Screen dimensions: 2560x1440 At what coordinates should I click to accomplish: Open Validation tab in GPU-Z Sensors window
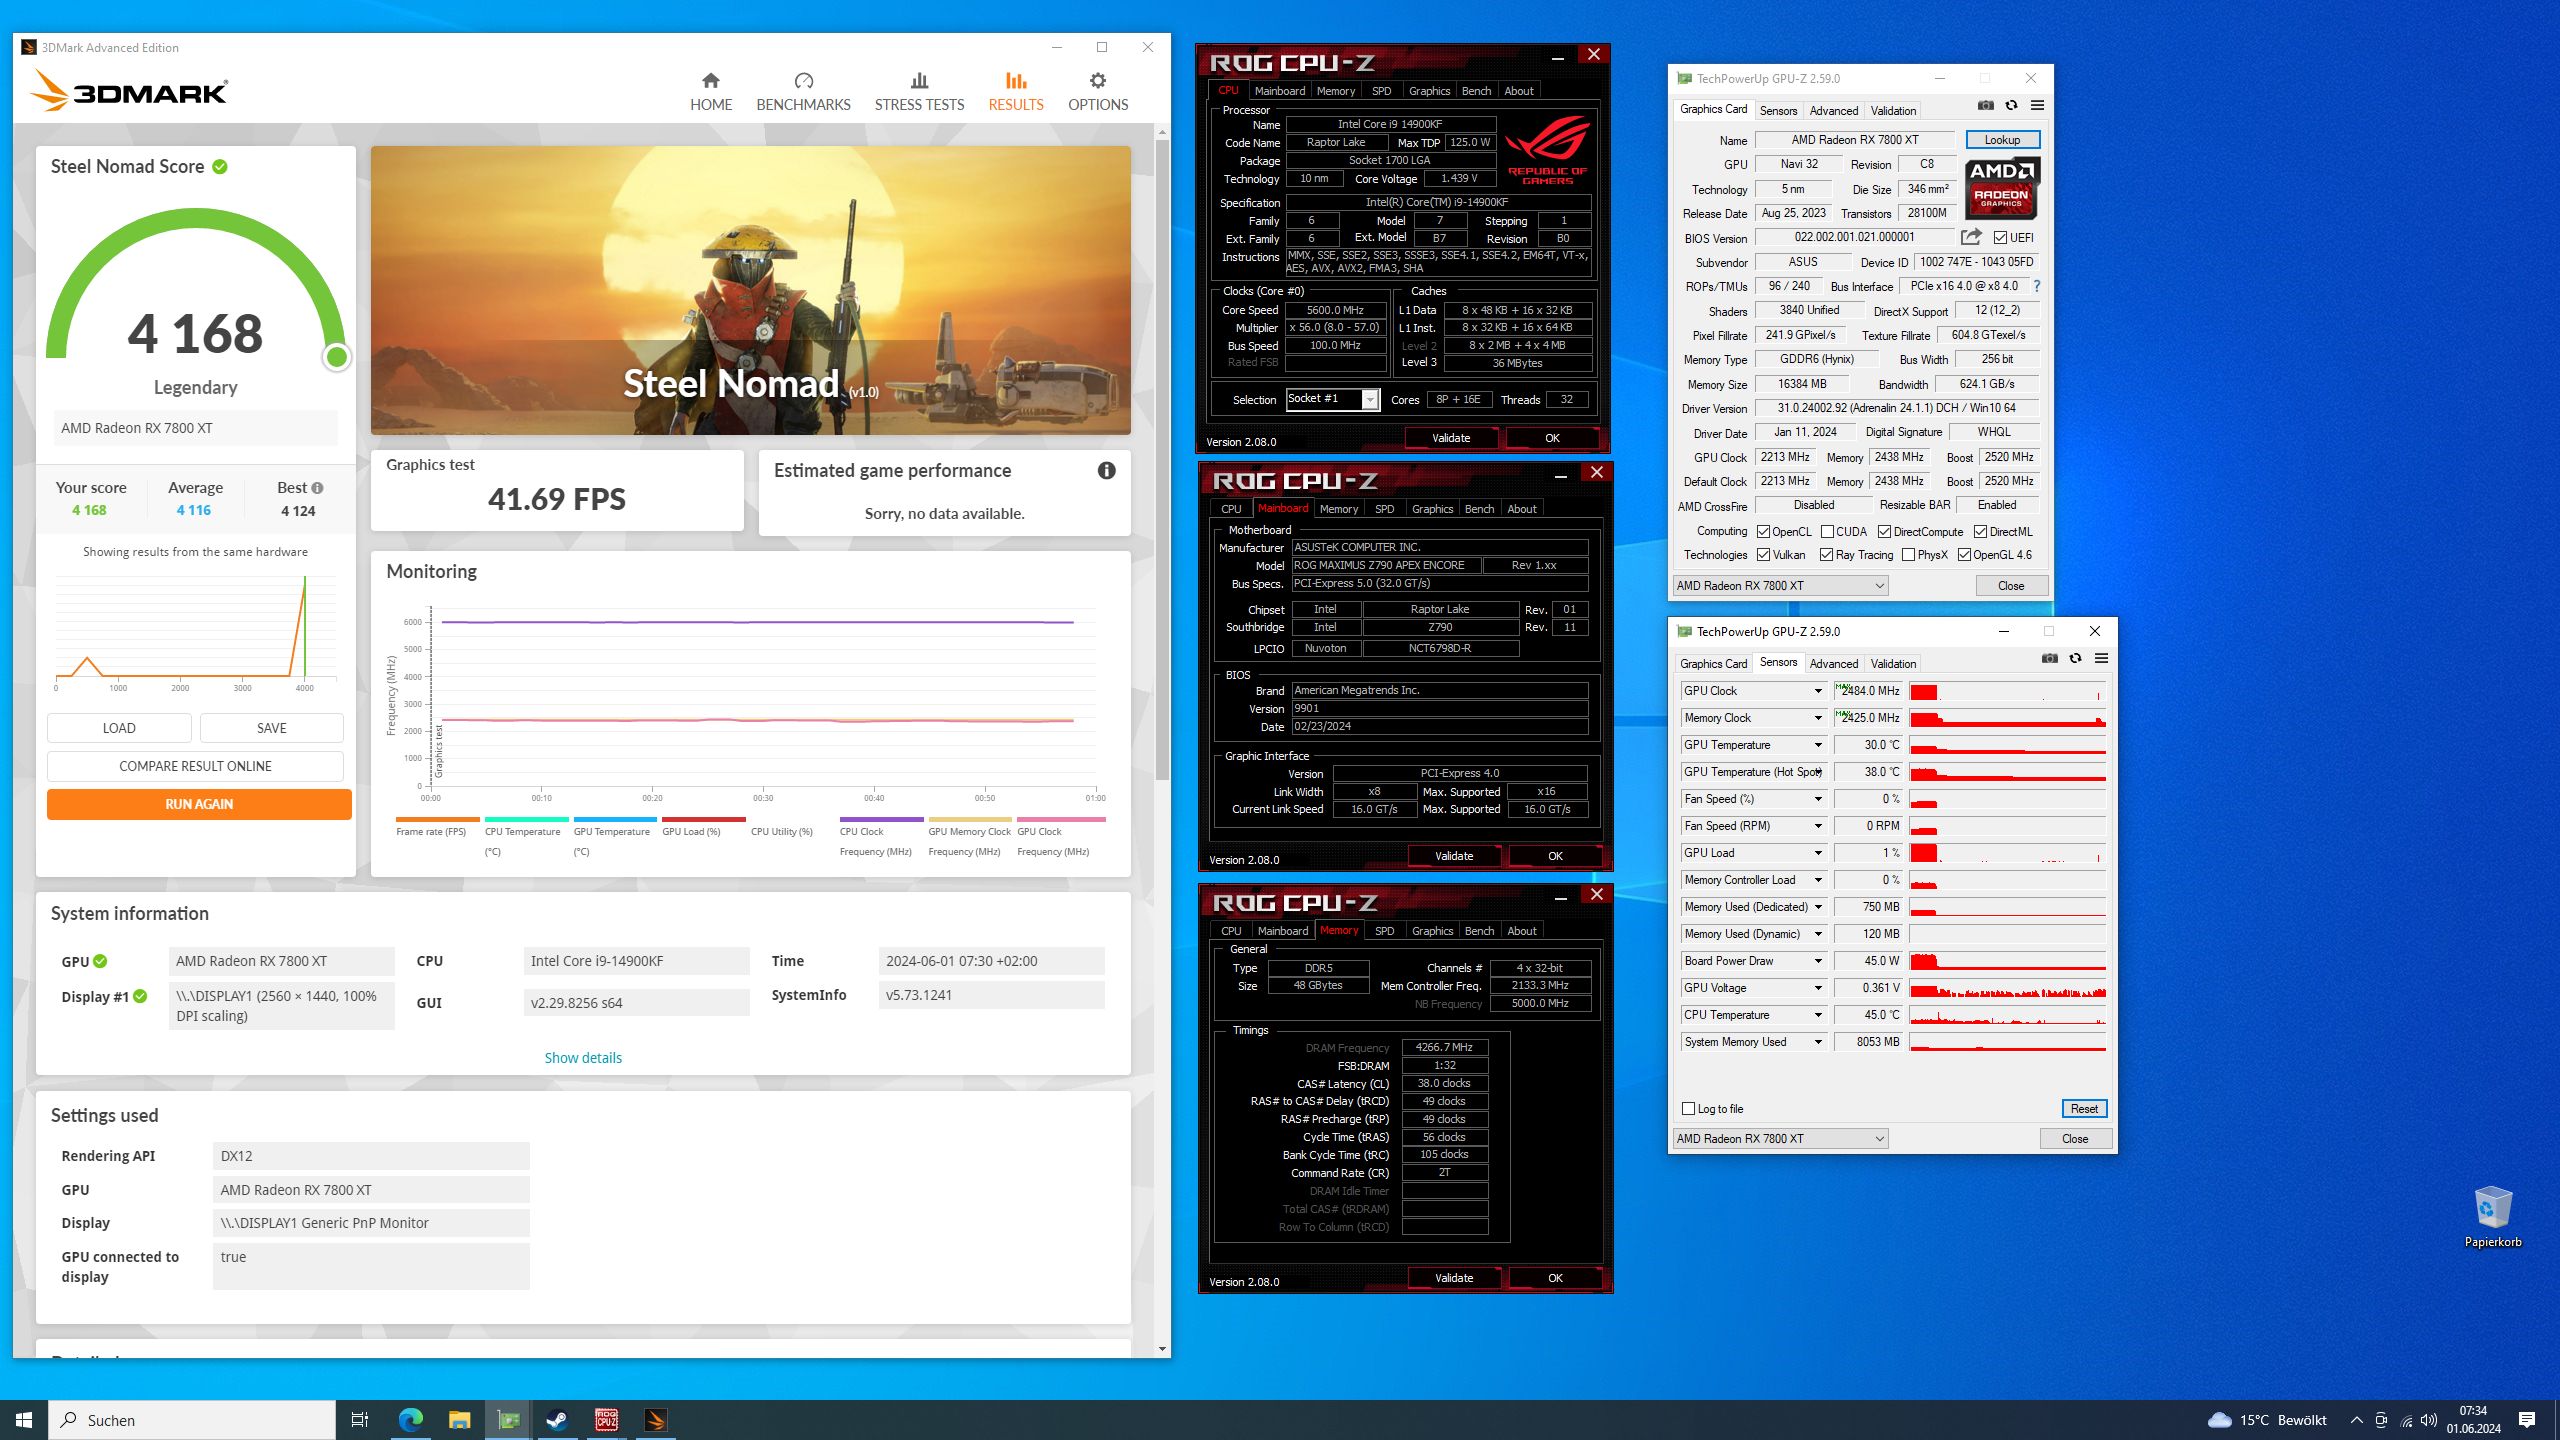point(1893,664)
